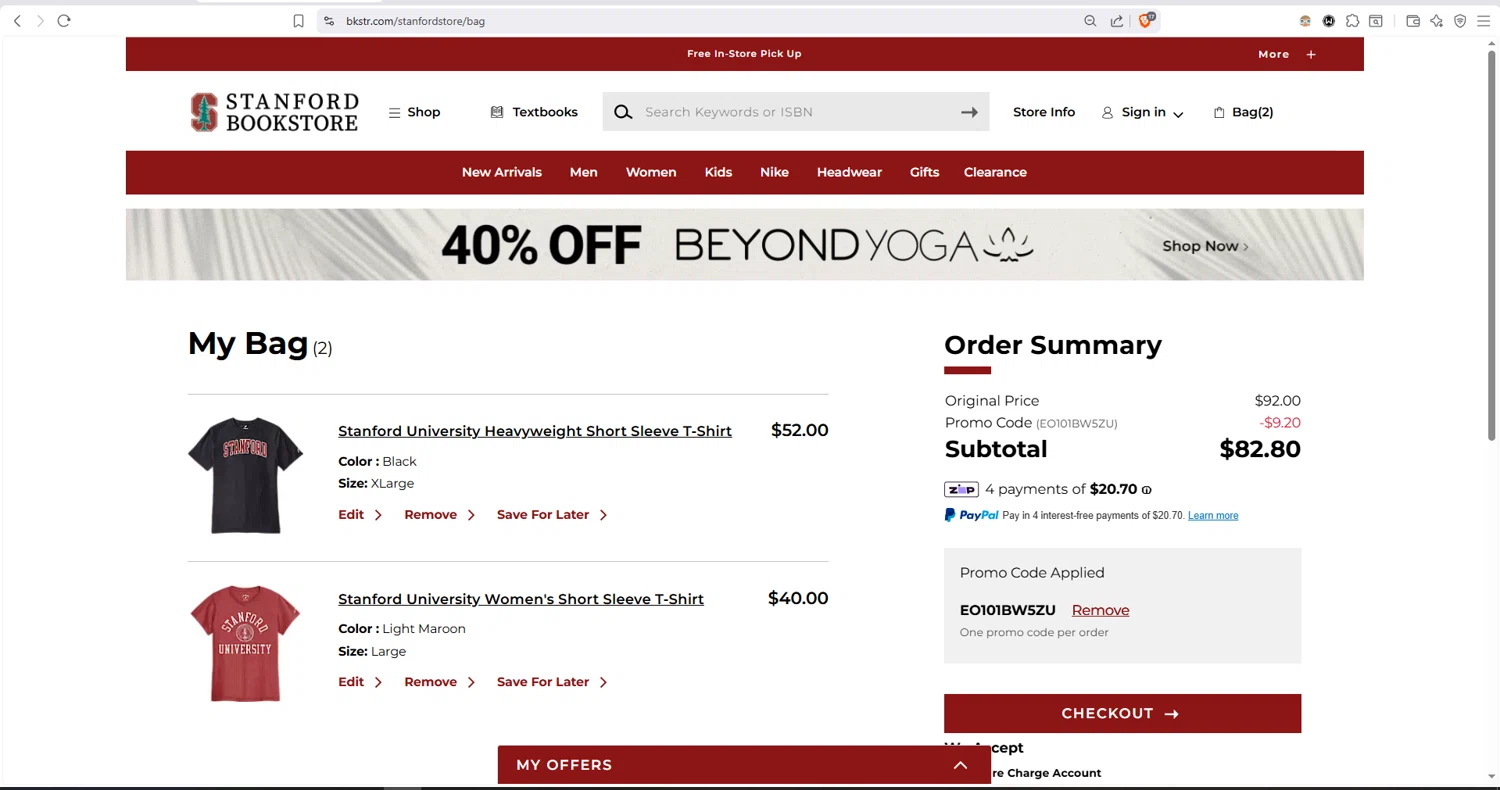The width and height of the screenshot is (1500, 790).
Task: Open the Men category
Action: 583,172
